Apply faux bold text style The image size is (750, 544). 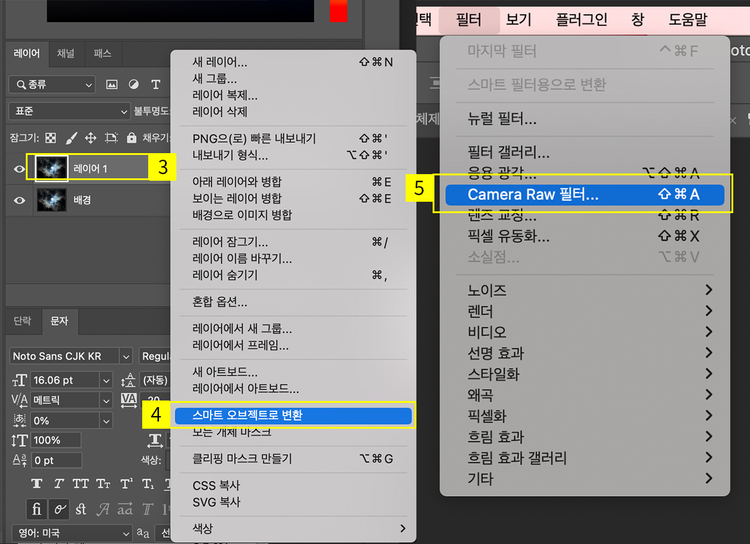[37, 484]
